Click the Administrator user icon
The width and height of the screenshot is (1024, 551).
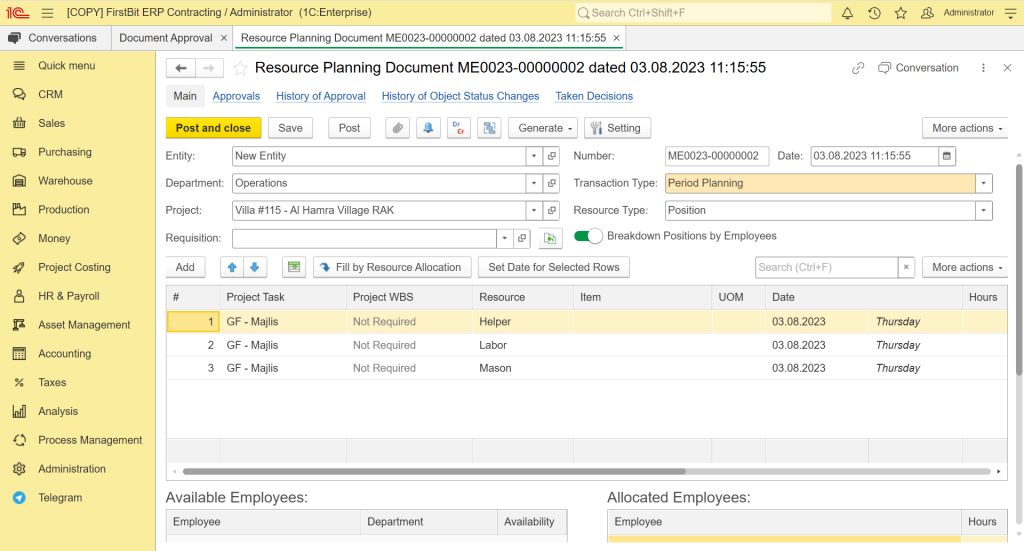tap(927, 12)
